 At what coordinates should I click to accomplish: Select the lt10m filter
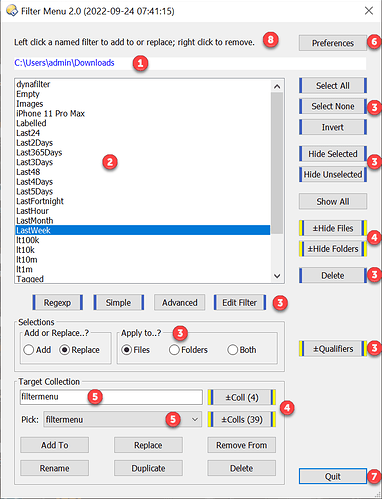point(143,260)
